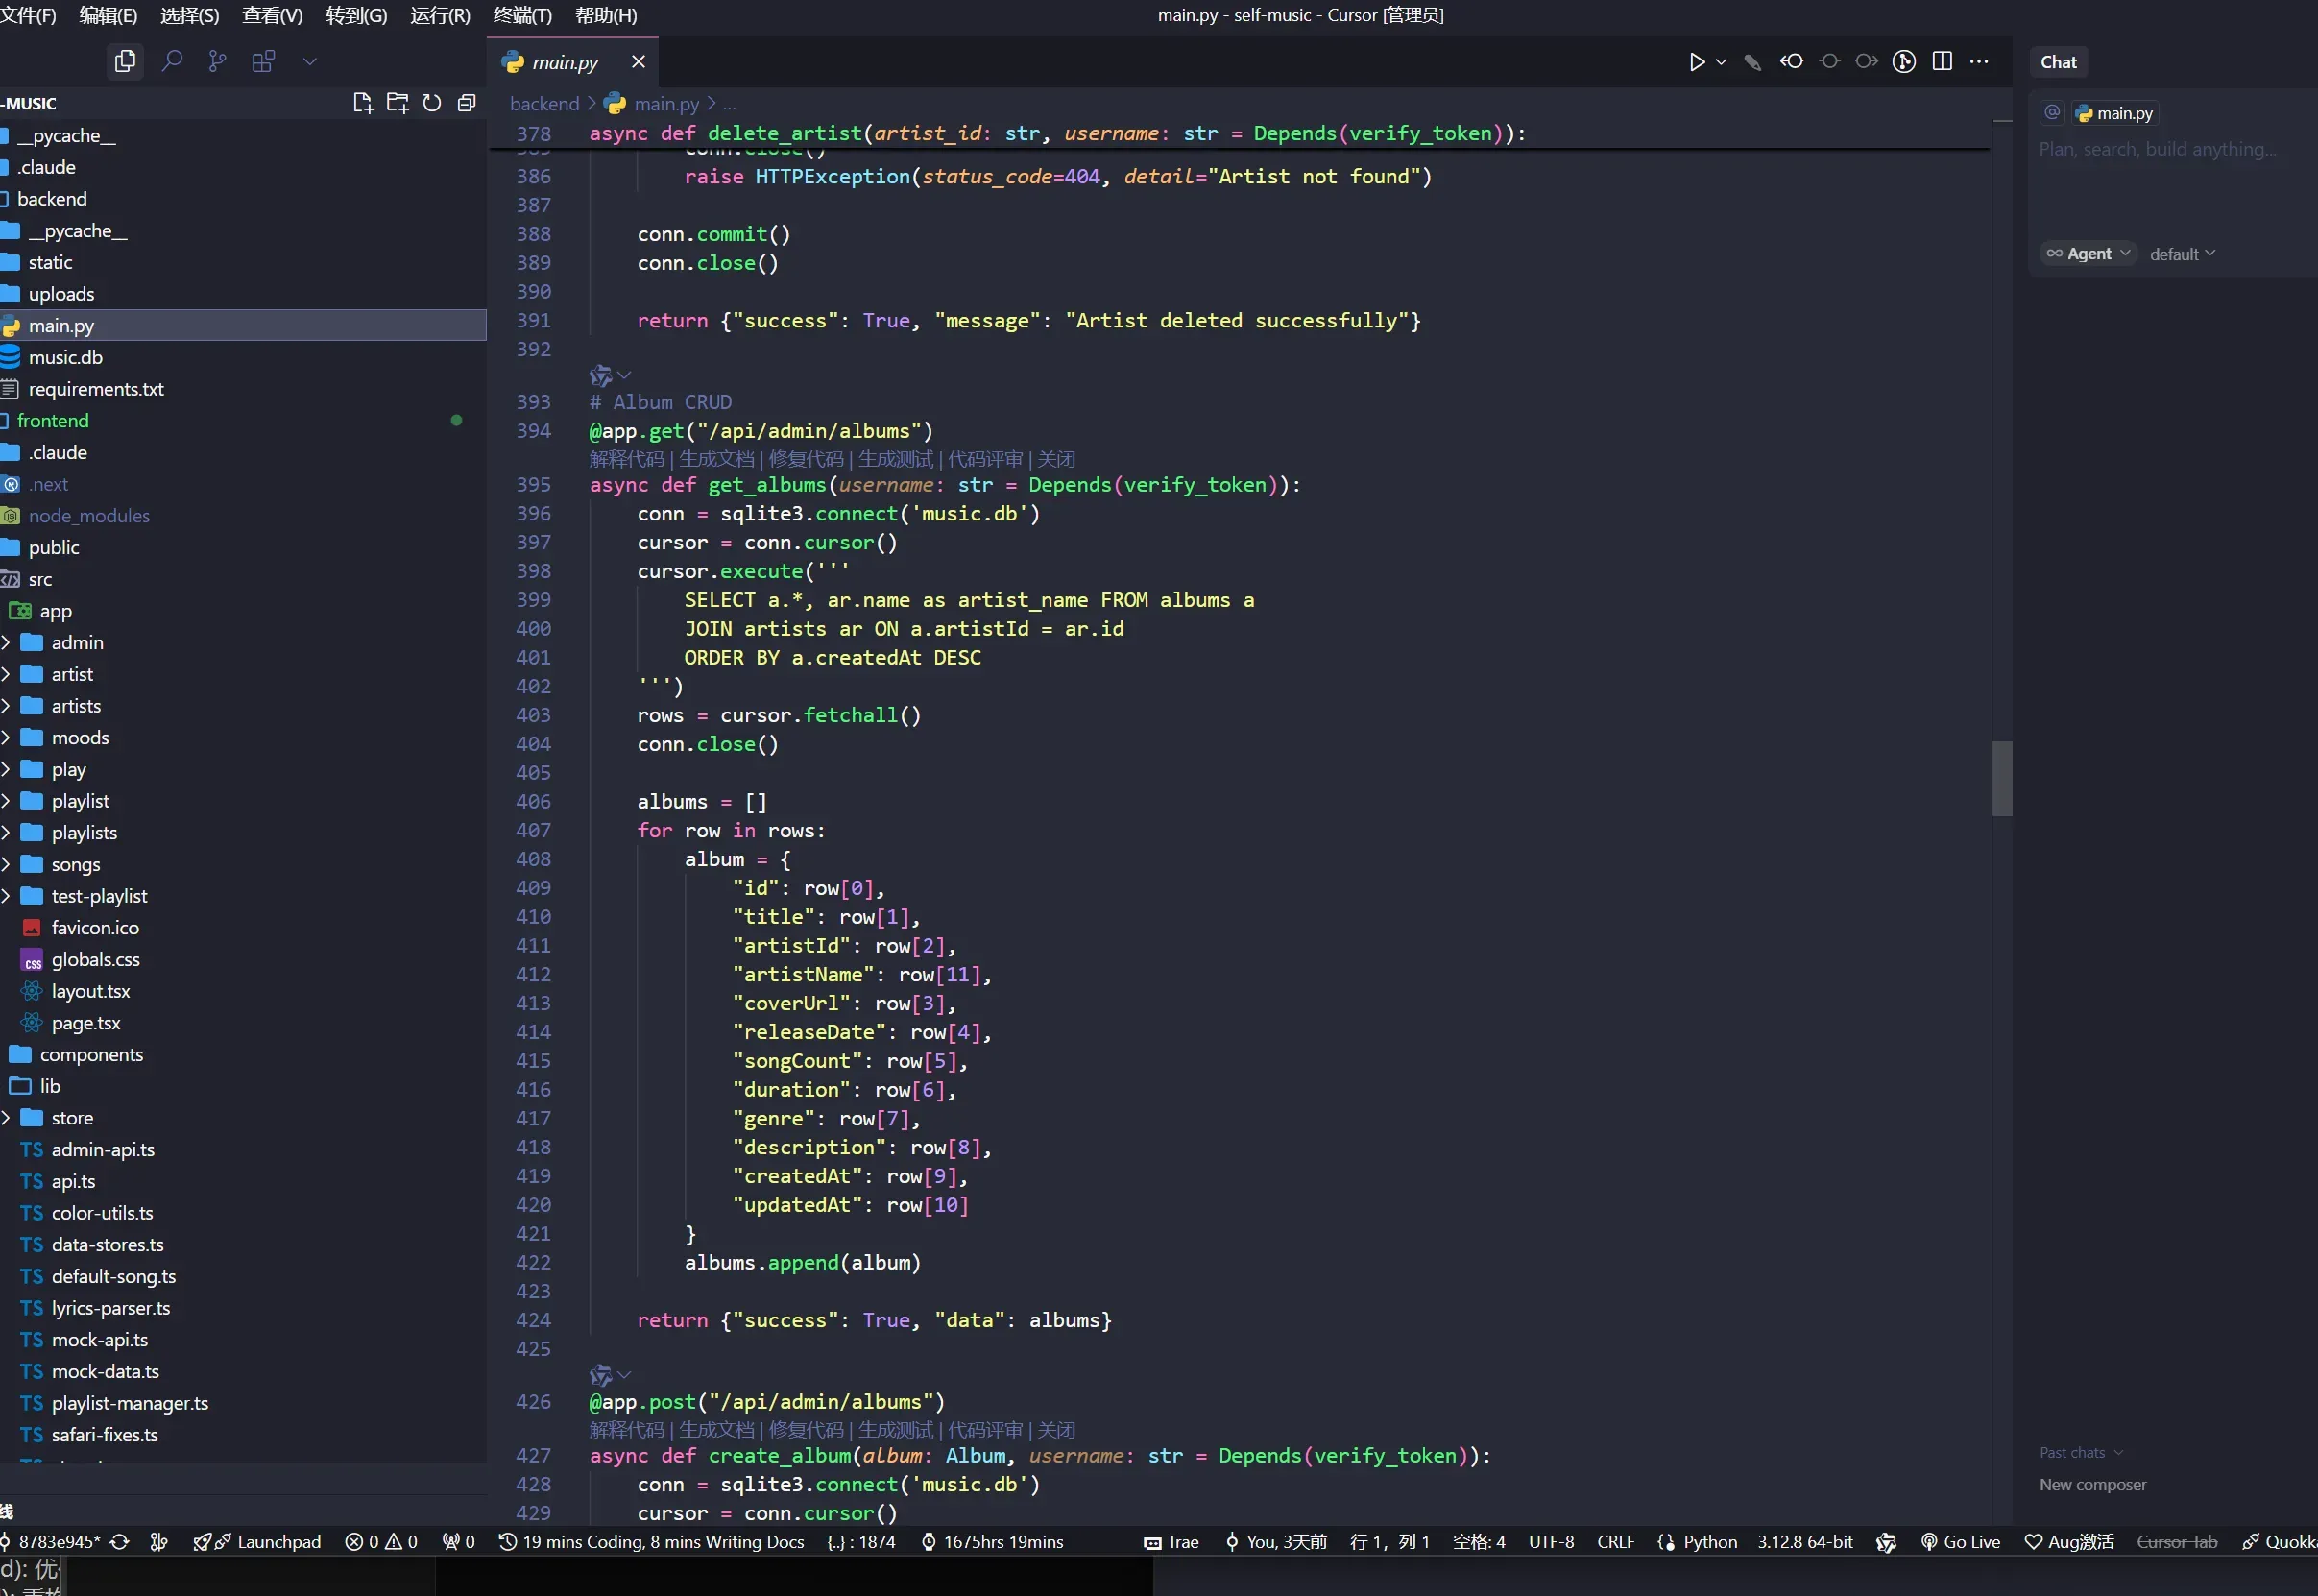2318x1596 pixels.
Task: Toggle Cursor Tab in the status bar
Action: coord(2176,1542)
